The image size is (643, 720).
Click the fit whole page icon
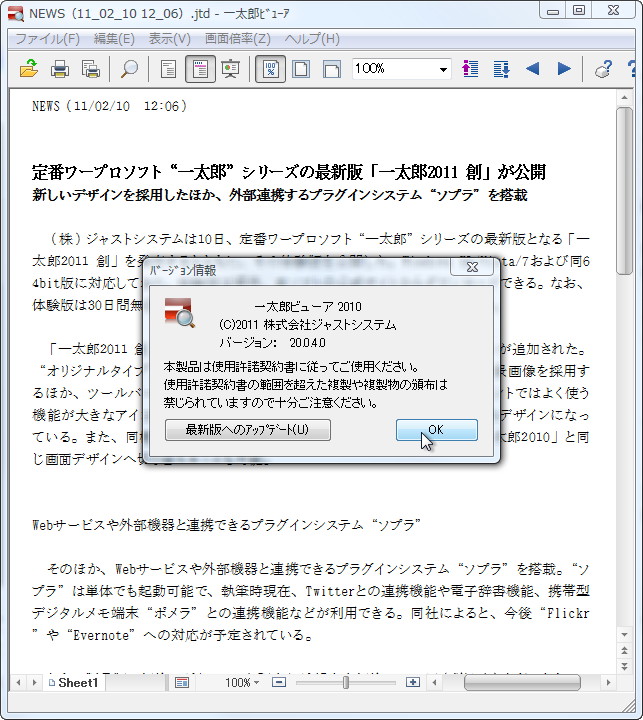tap(301, 69)
